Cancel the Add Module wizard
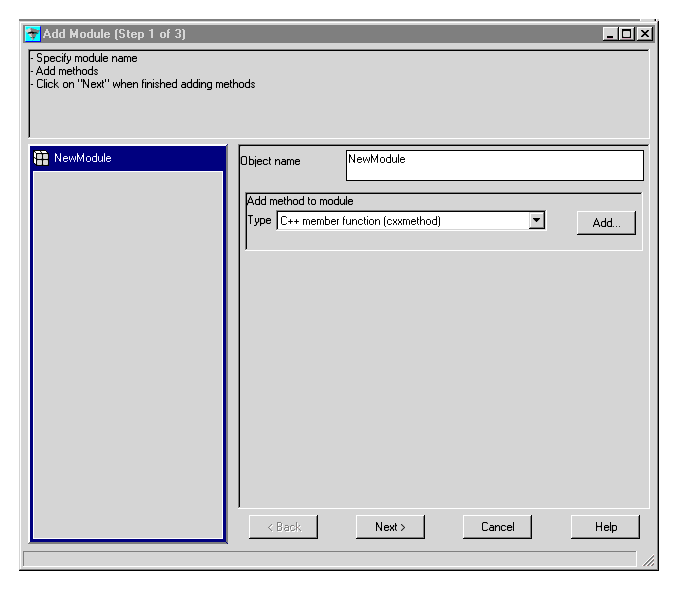 (497, 527)
